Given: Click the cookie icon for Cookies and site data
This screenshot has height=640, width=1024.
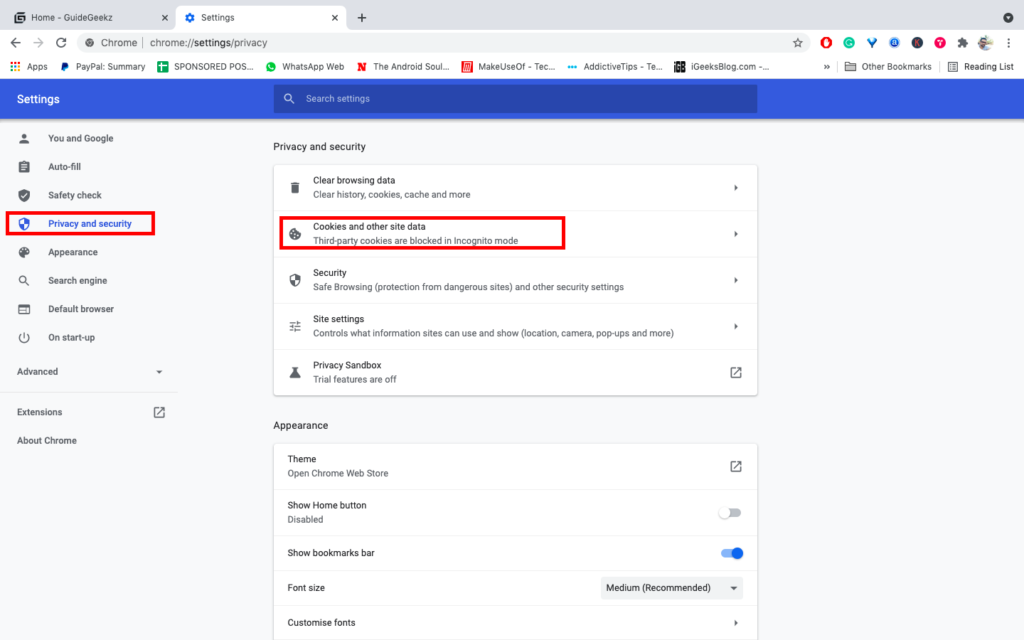Looking at the screenshot, I should tap(295, 234).
